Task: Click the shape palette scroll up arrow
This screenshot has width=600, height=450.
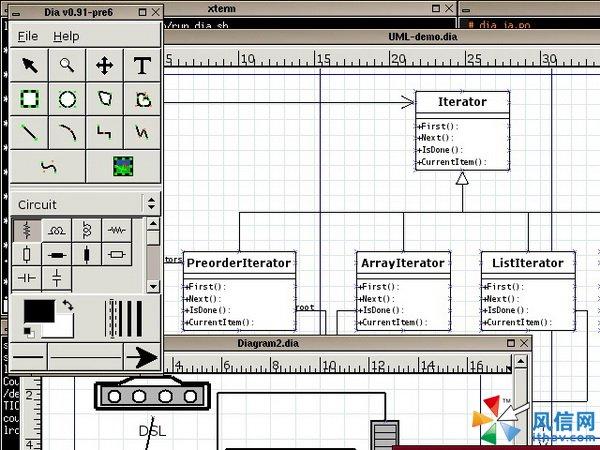Action: [153, 224]
